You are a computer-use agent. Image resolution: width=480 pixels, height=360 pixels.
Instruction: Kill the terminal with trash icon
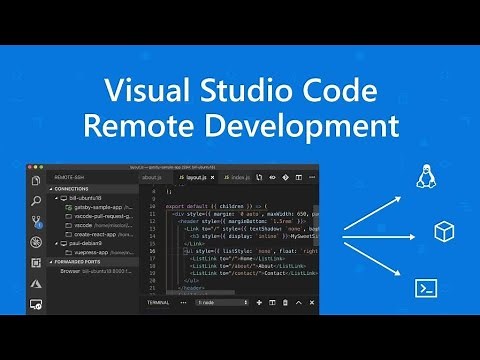285,303
